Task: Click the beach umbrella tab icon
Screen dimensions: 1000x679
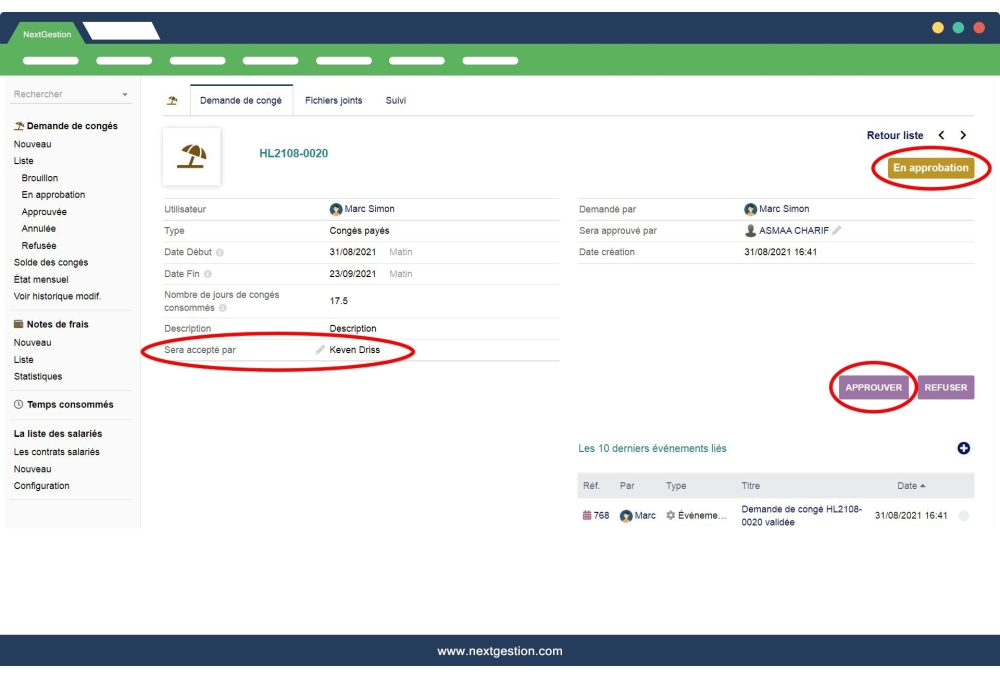Action: (x=172, y=101)
